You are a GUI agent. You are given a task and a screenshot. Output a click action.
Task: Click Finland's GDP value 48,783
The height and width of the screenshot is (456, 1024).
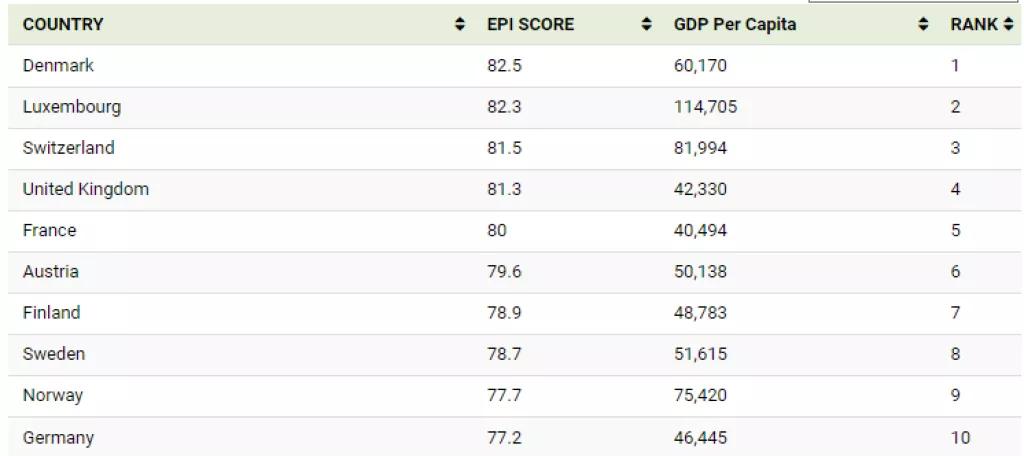pyautogui.click(x=701, y=313)
